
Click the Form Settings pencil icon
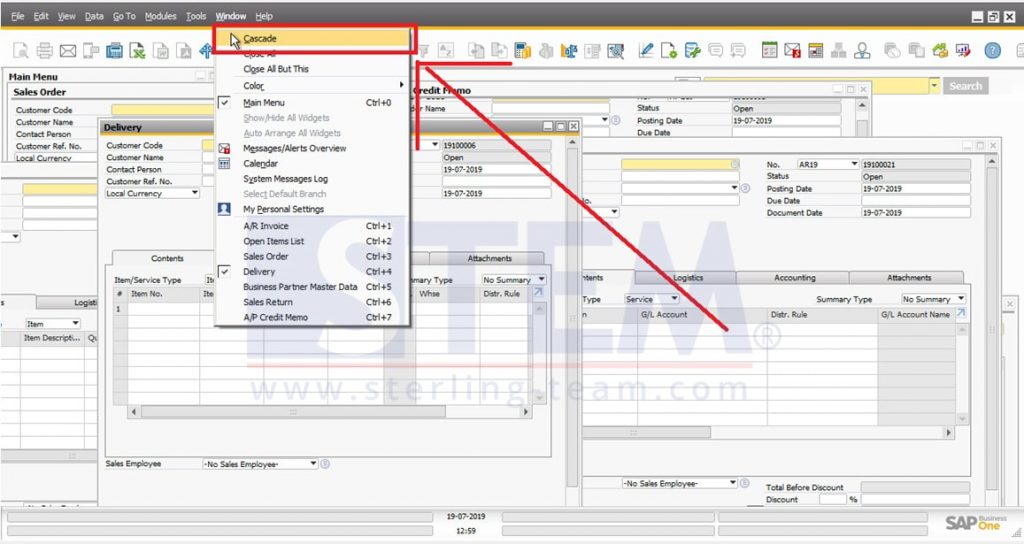646,51
